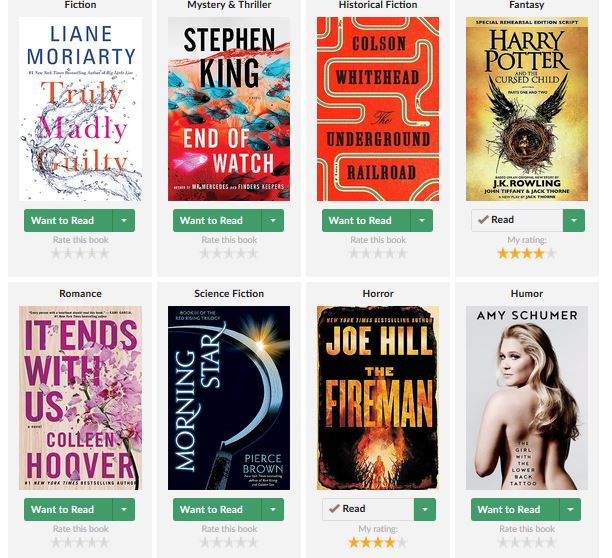Expand shelf options for End of Watch
Viewport: 612px width, 558px height.
(273, 220)
